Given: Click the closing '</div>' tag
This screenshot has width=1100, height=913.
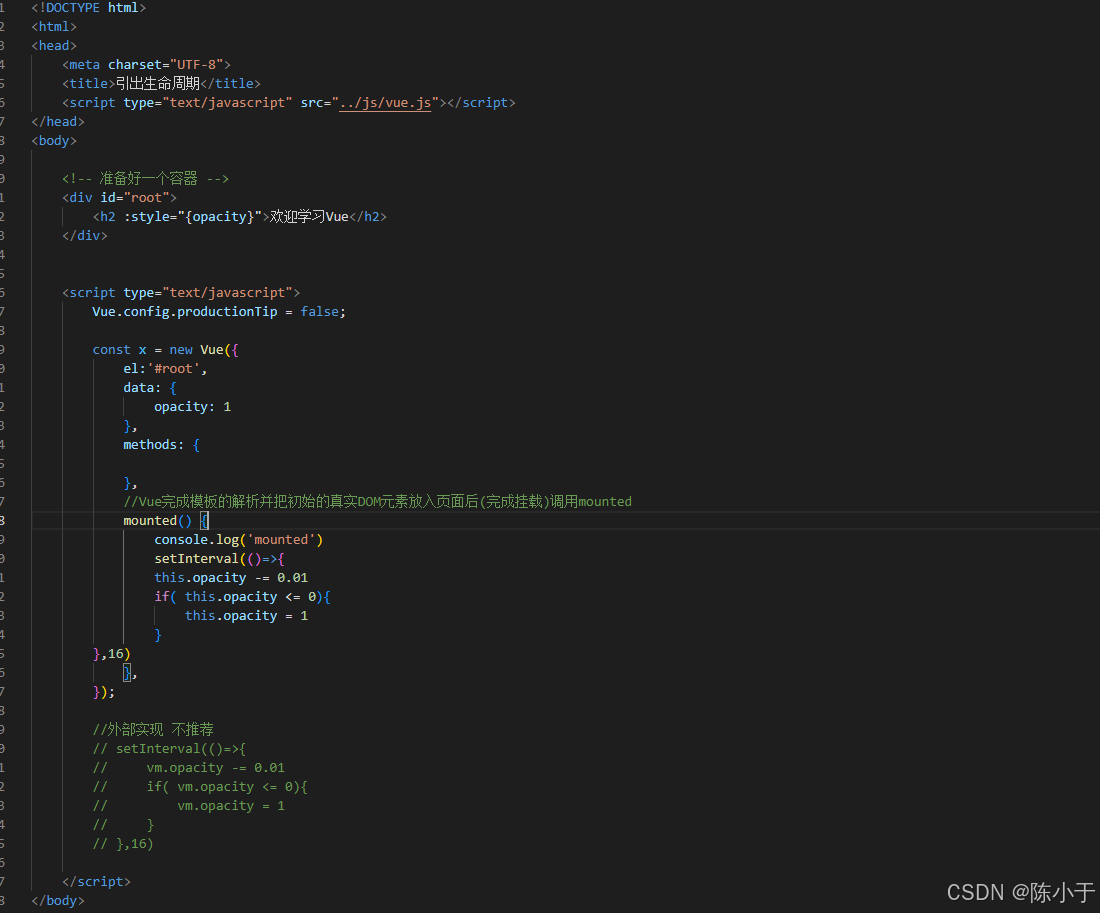Looking at the screenshot, I should click(x=85, y=235).
